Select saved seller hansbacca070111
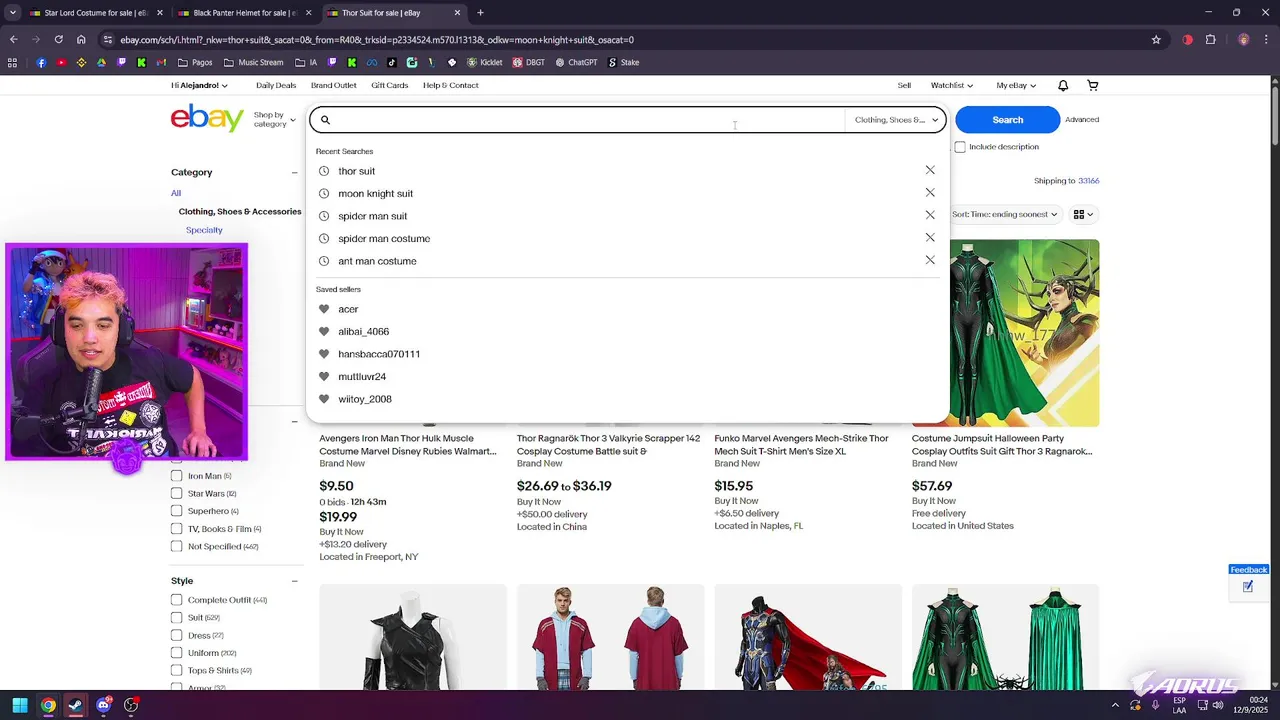Viewport: 1280px width, 720px height. (379, 354)
